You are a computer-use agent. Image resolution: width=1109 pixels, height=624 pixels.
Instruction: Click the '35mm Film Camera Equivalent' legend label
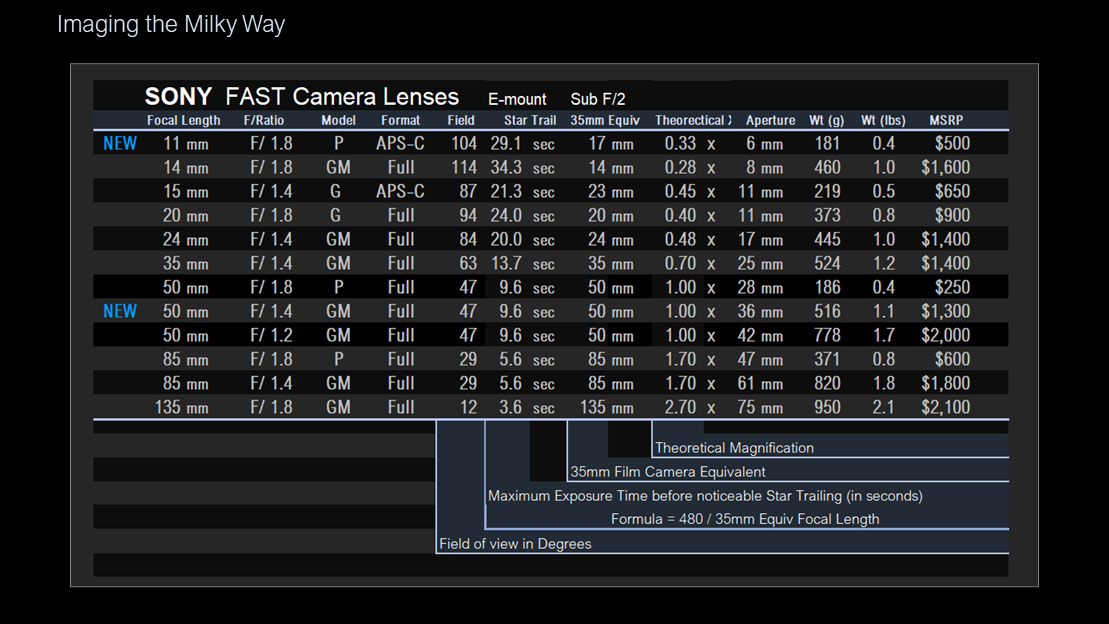668,472
